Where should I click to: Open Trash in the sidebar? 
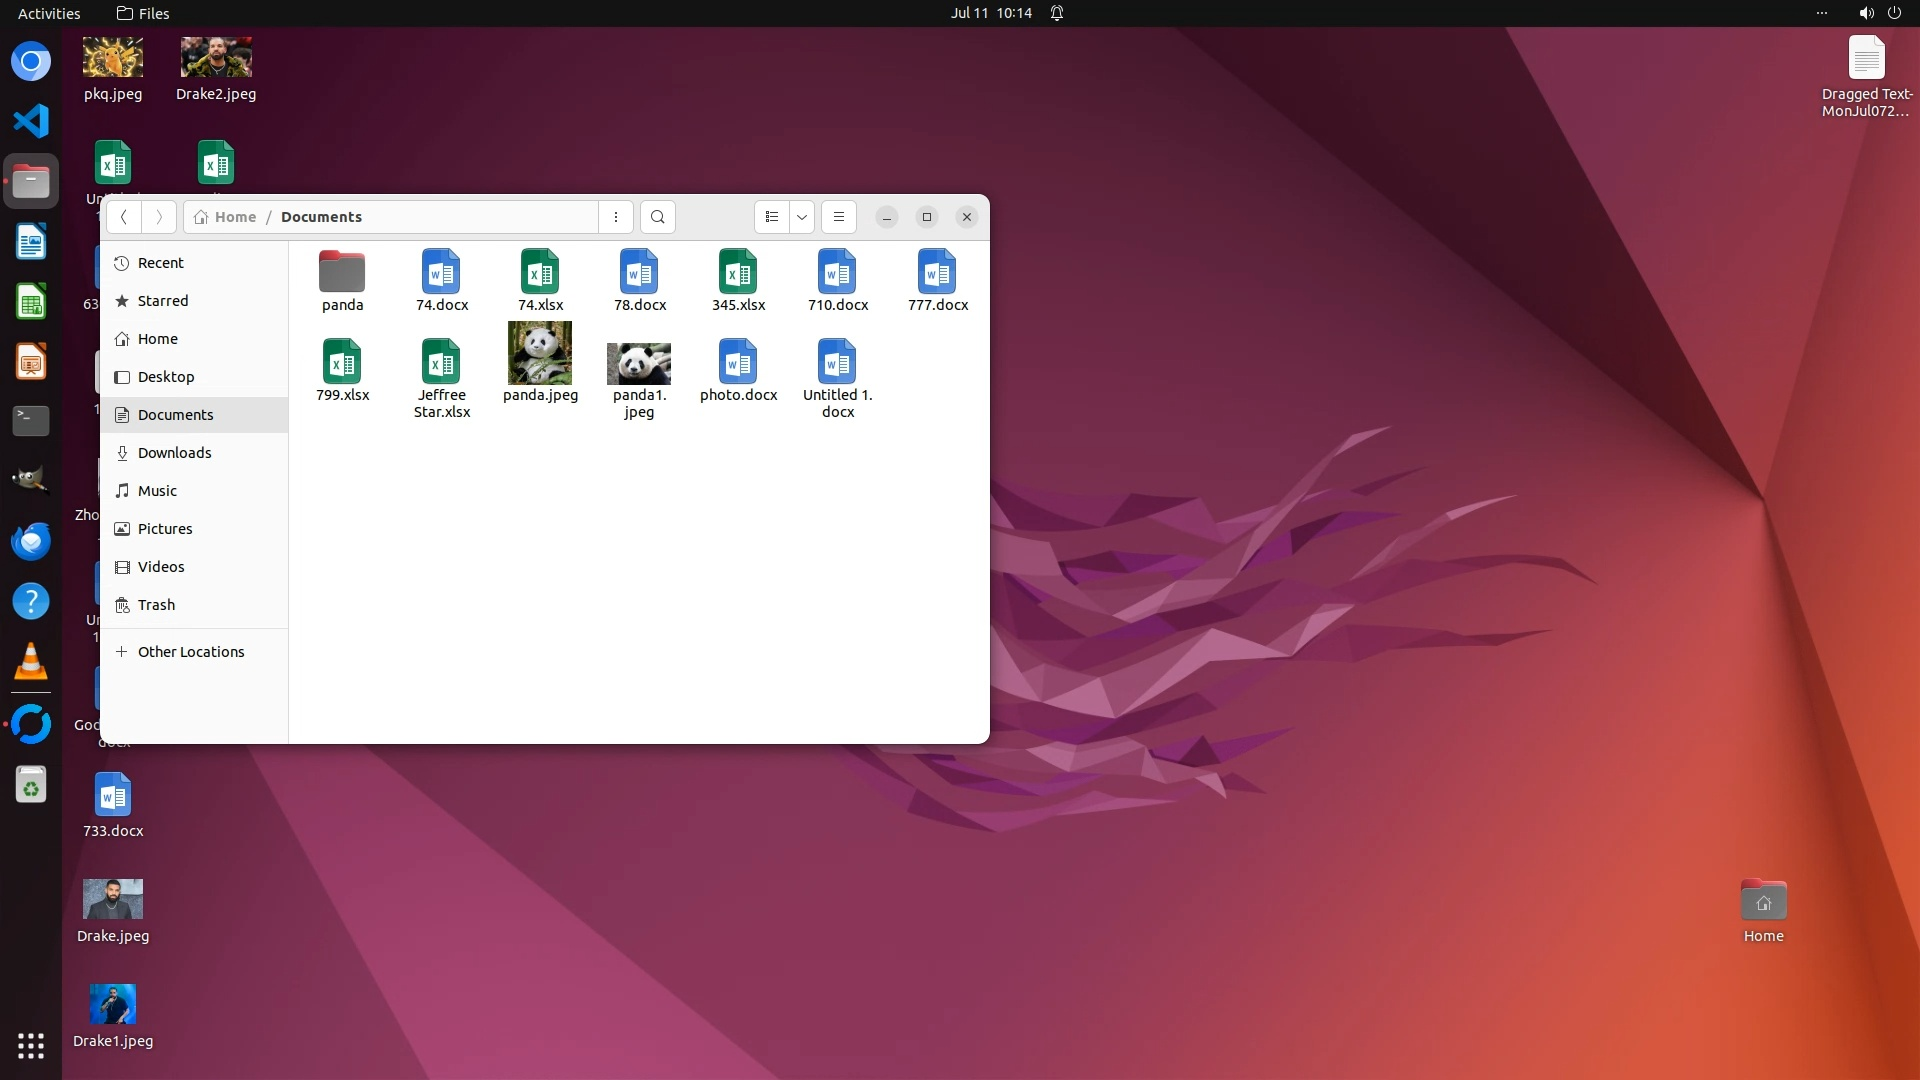(x=156, y=605)
